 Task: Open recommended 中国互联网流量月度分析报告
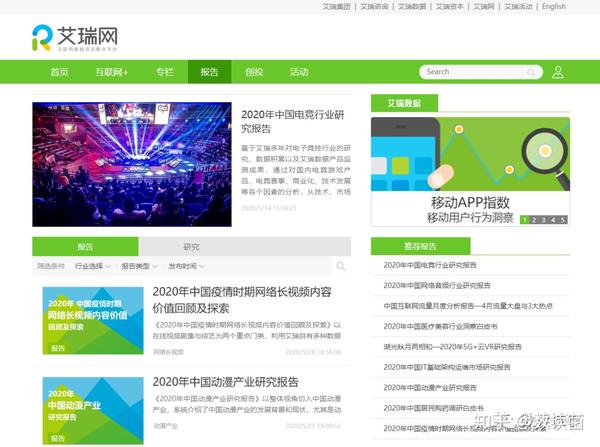coord(468,306)
